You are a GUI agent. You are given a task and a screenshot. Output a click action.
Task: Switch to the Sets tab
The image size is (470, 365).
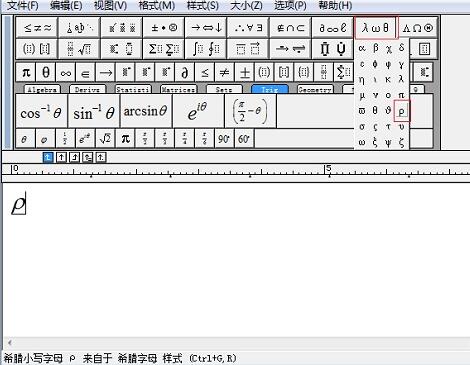[x=224, y=89]
